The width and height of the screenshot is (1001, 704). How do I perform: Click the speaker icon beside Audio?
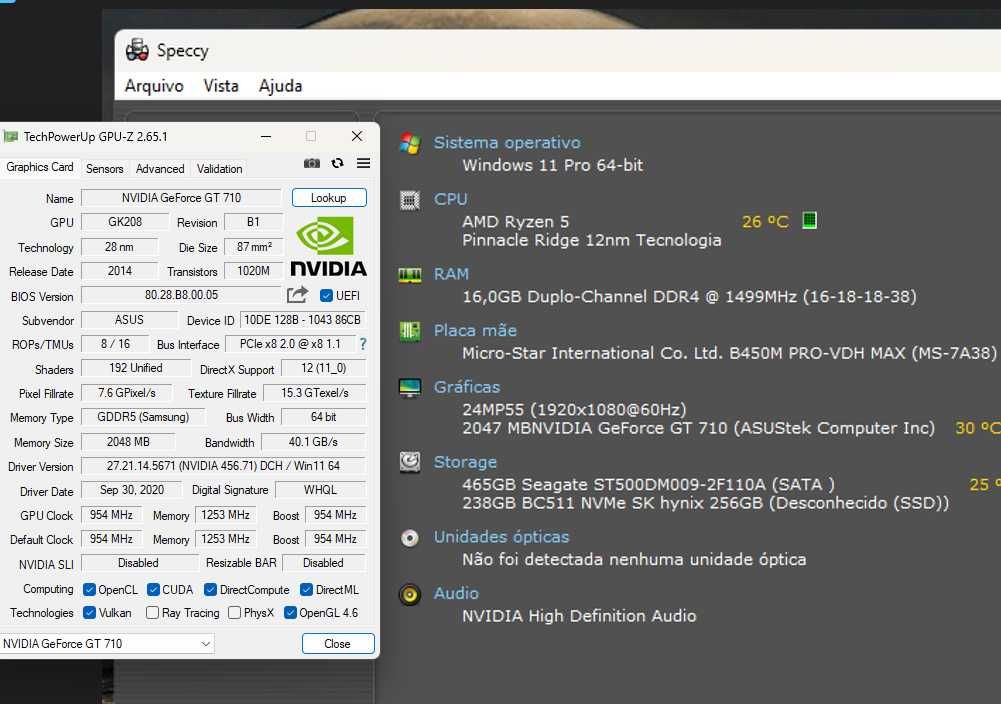[x=410, y=594]
